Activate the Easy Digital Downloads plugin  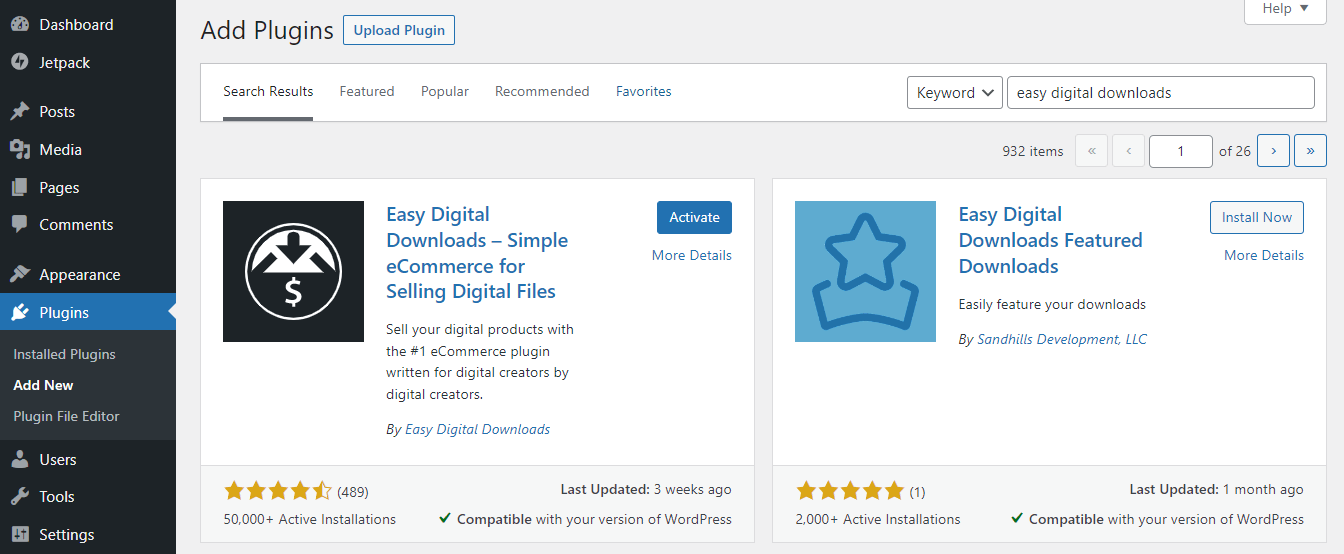[694, 217]
